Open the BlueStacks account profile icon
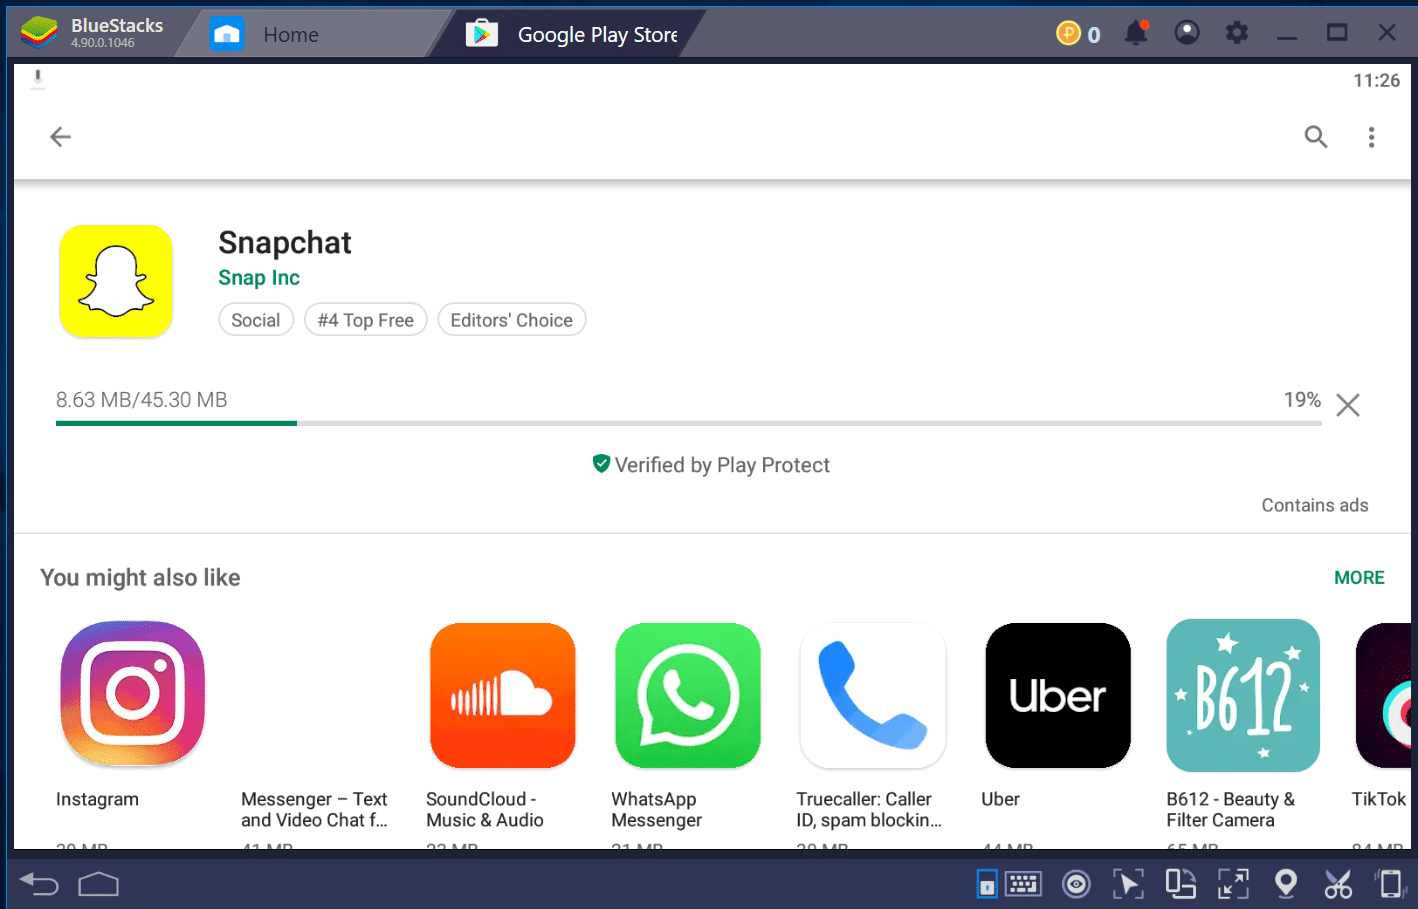1418x909 pixels. click(x=1187, y=33)
